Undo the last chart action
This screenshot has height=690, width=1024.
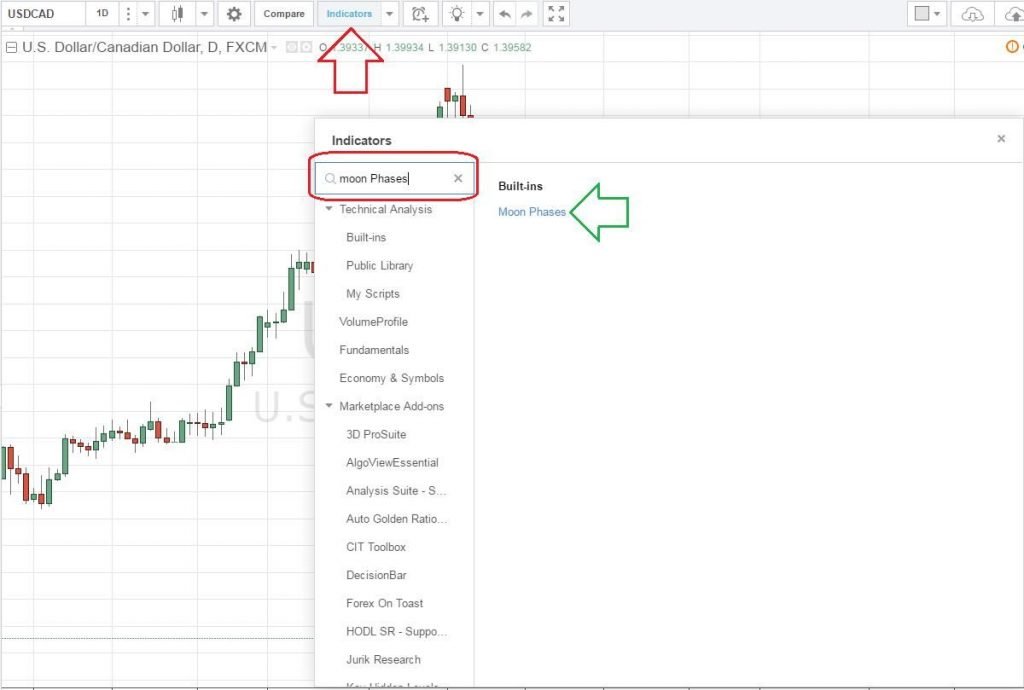point(507,13)
